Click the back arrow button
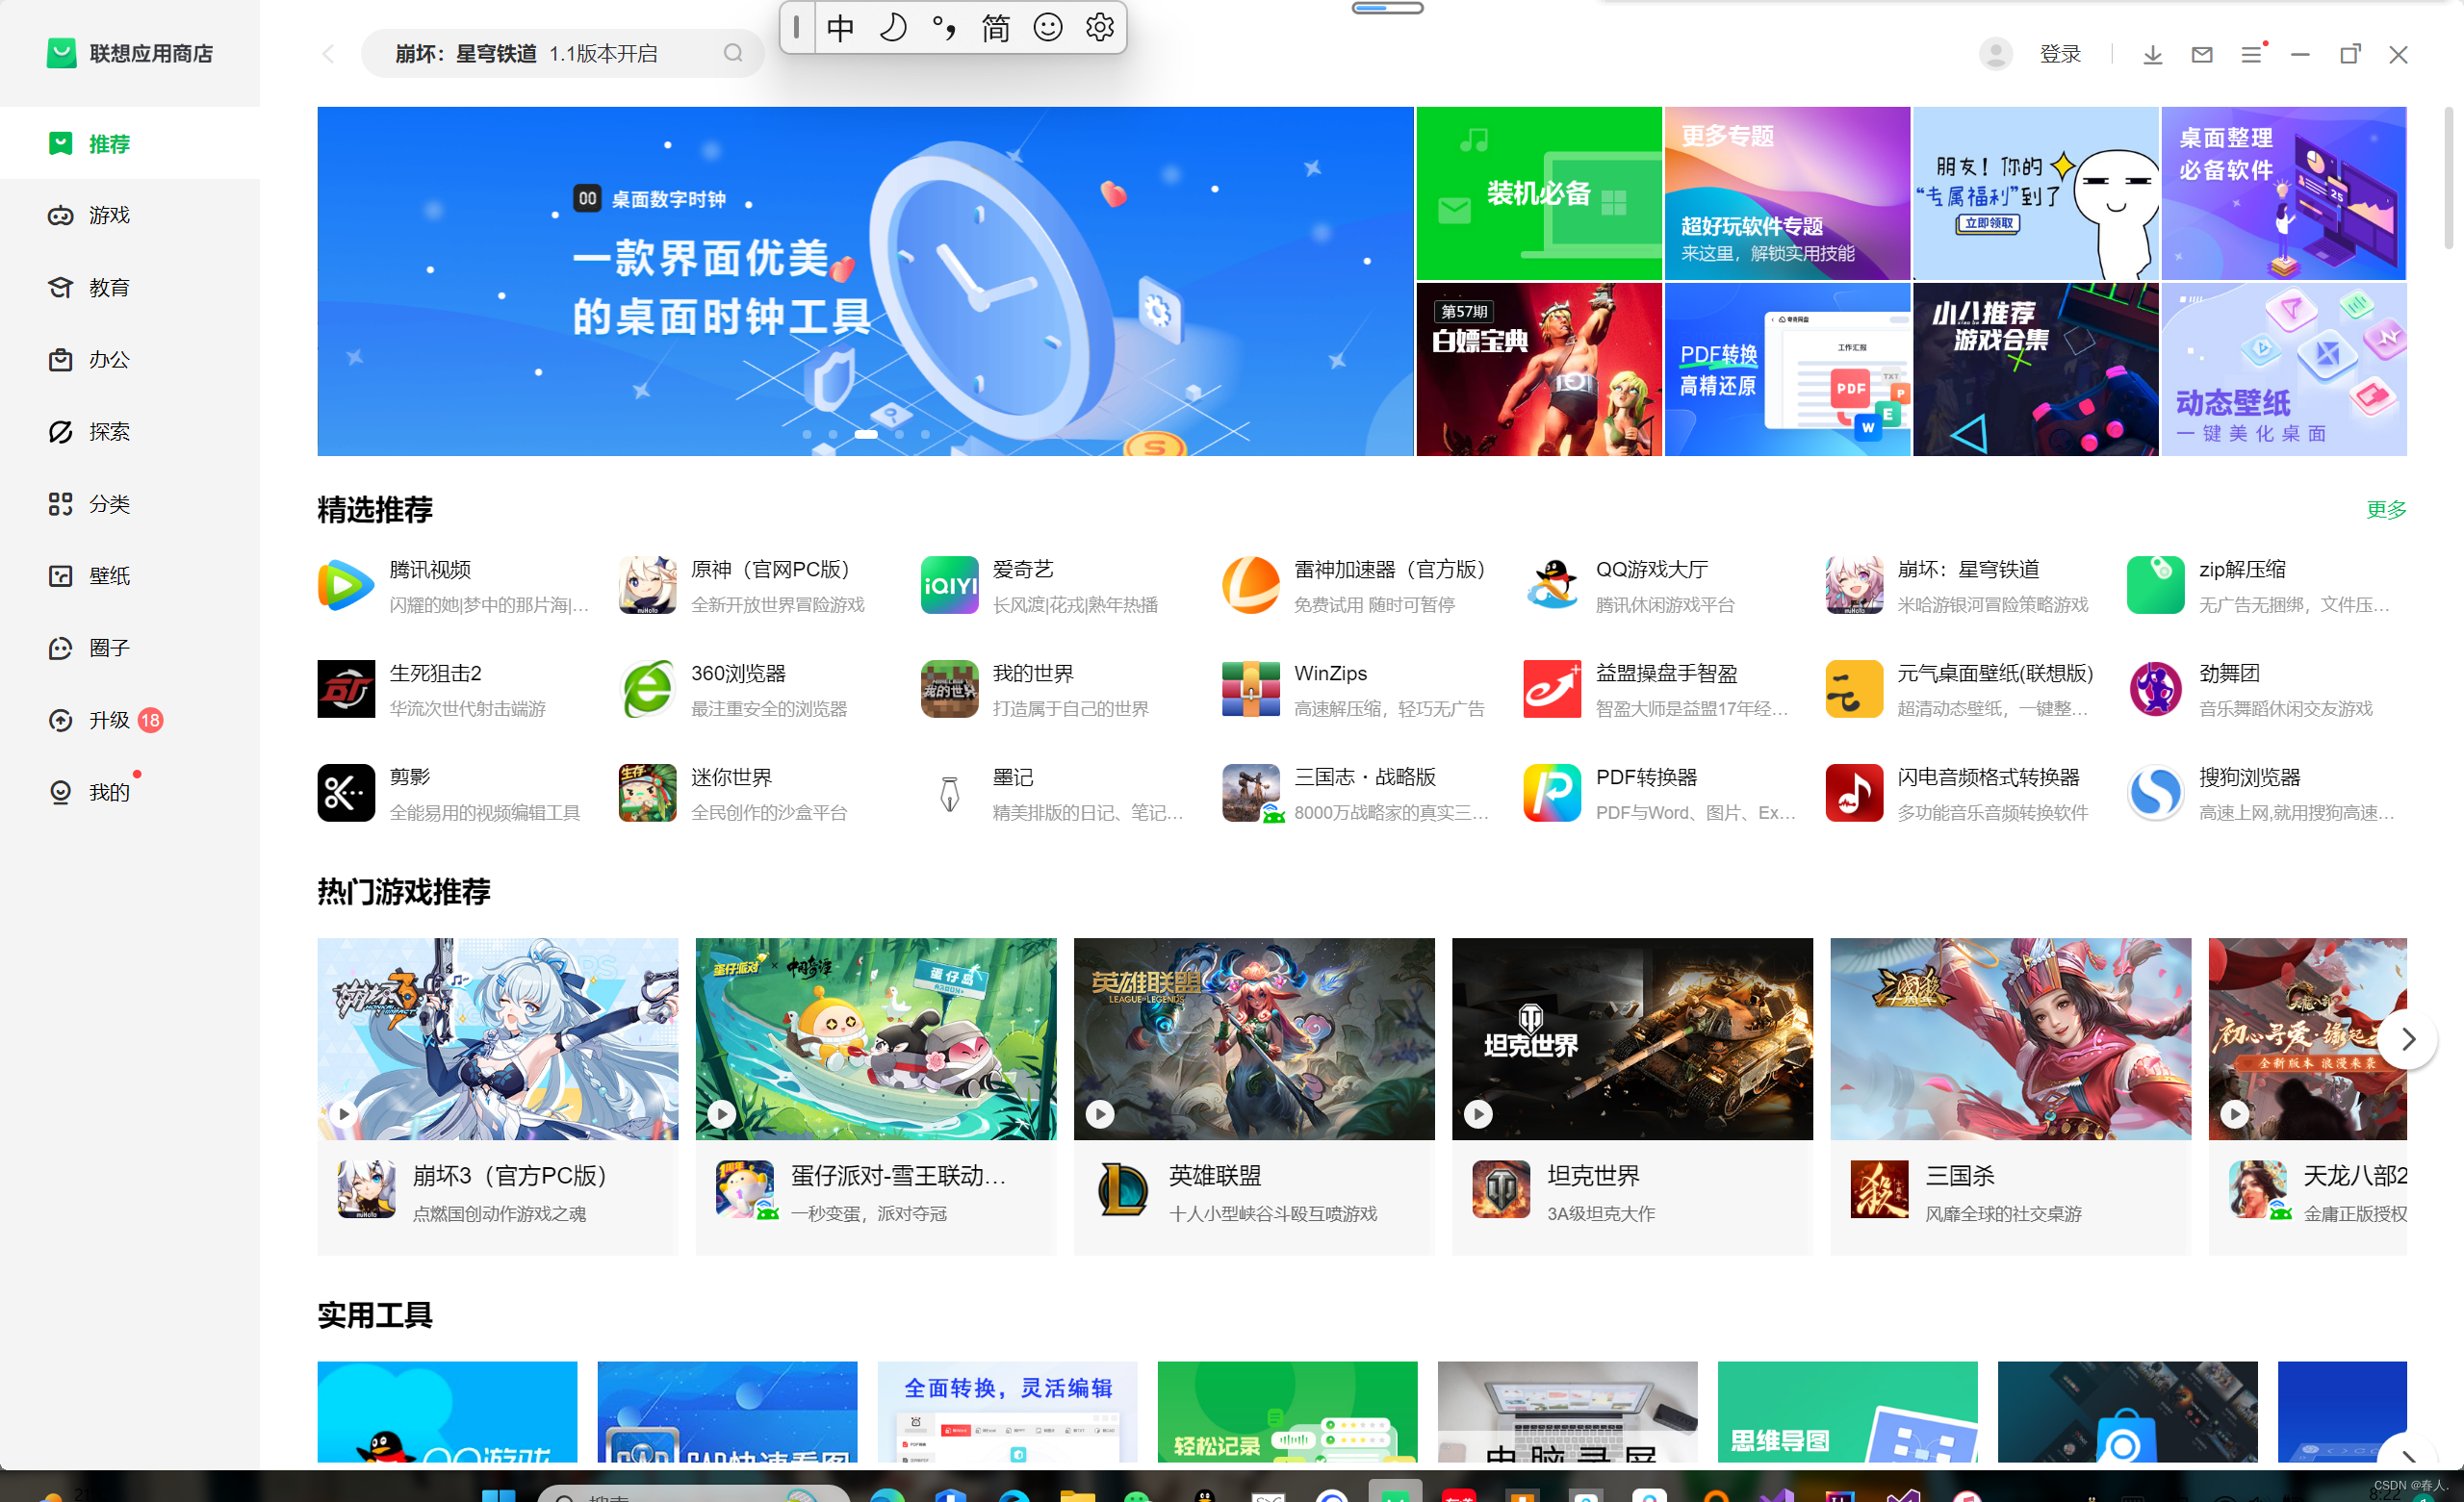Viewport: 2464px width, 1502px height. [x=328, y=54]
